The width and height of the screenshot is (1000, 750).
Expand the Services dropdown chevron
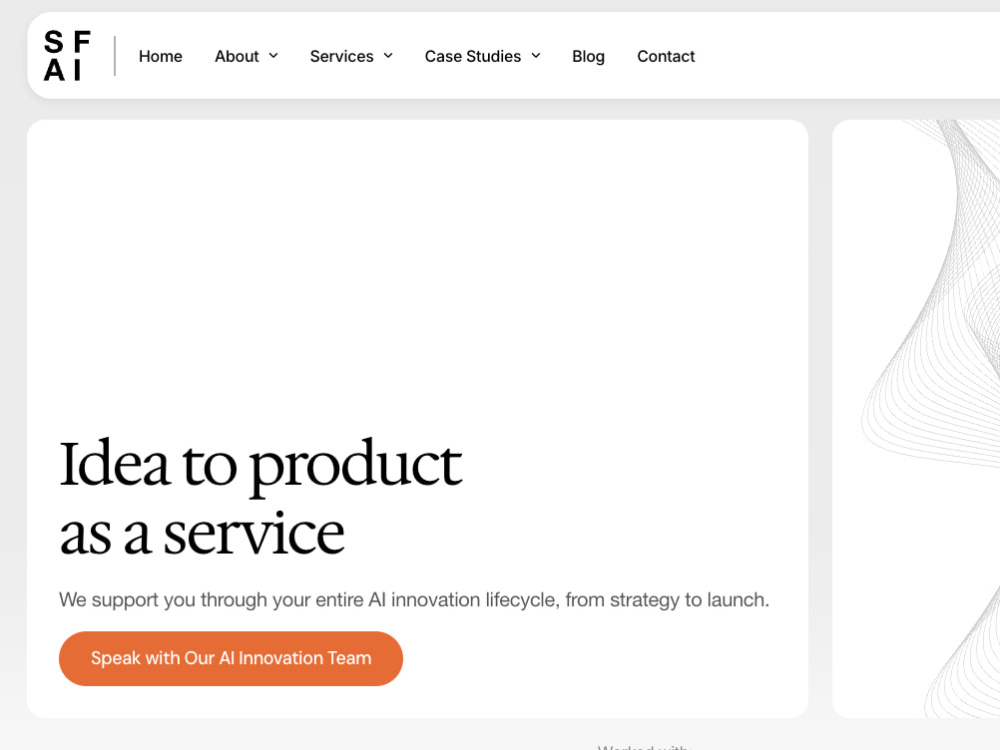[x=388, y=56]
